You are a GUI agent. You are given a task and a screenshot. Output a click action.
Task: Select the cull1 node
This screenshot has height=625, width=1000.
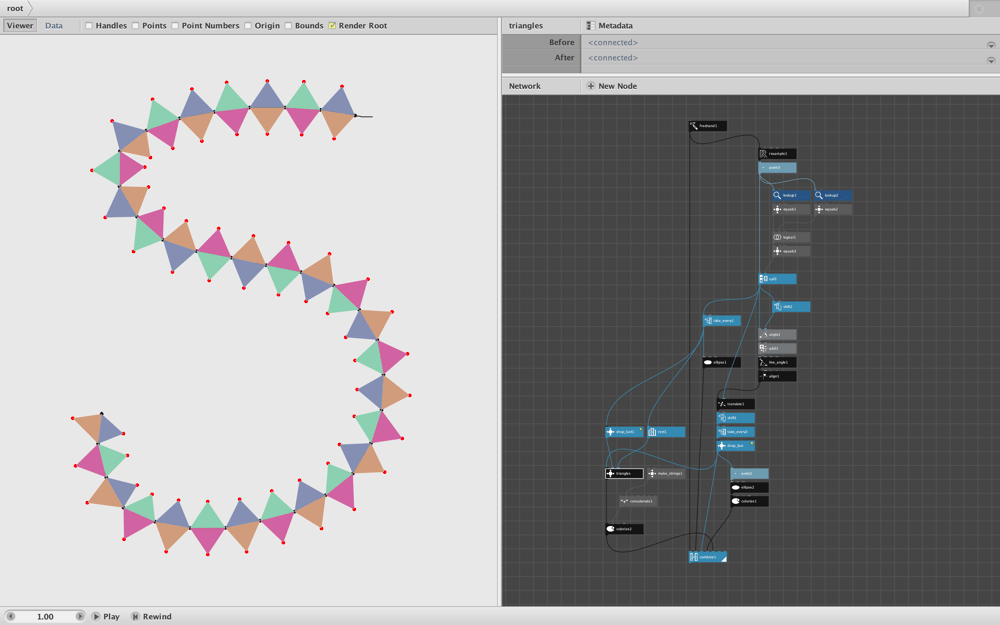click(x=777, y=279)
